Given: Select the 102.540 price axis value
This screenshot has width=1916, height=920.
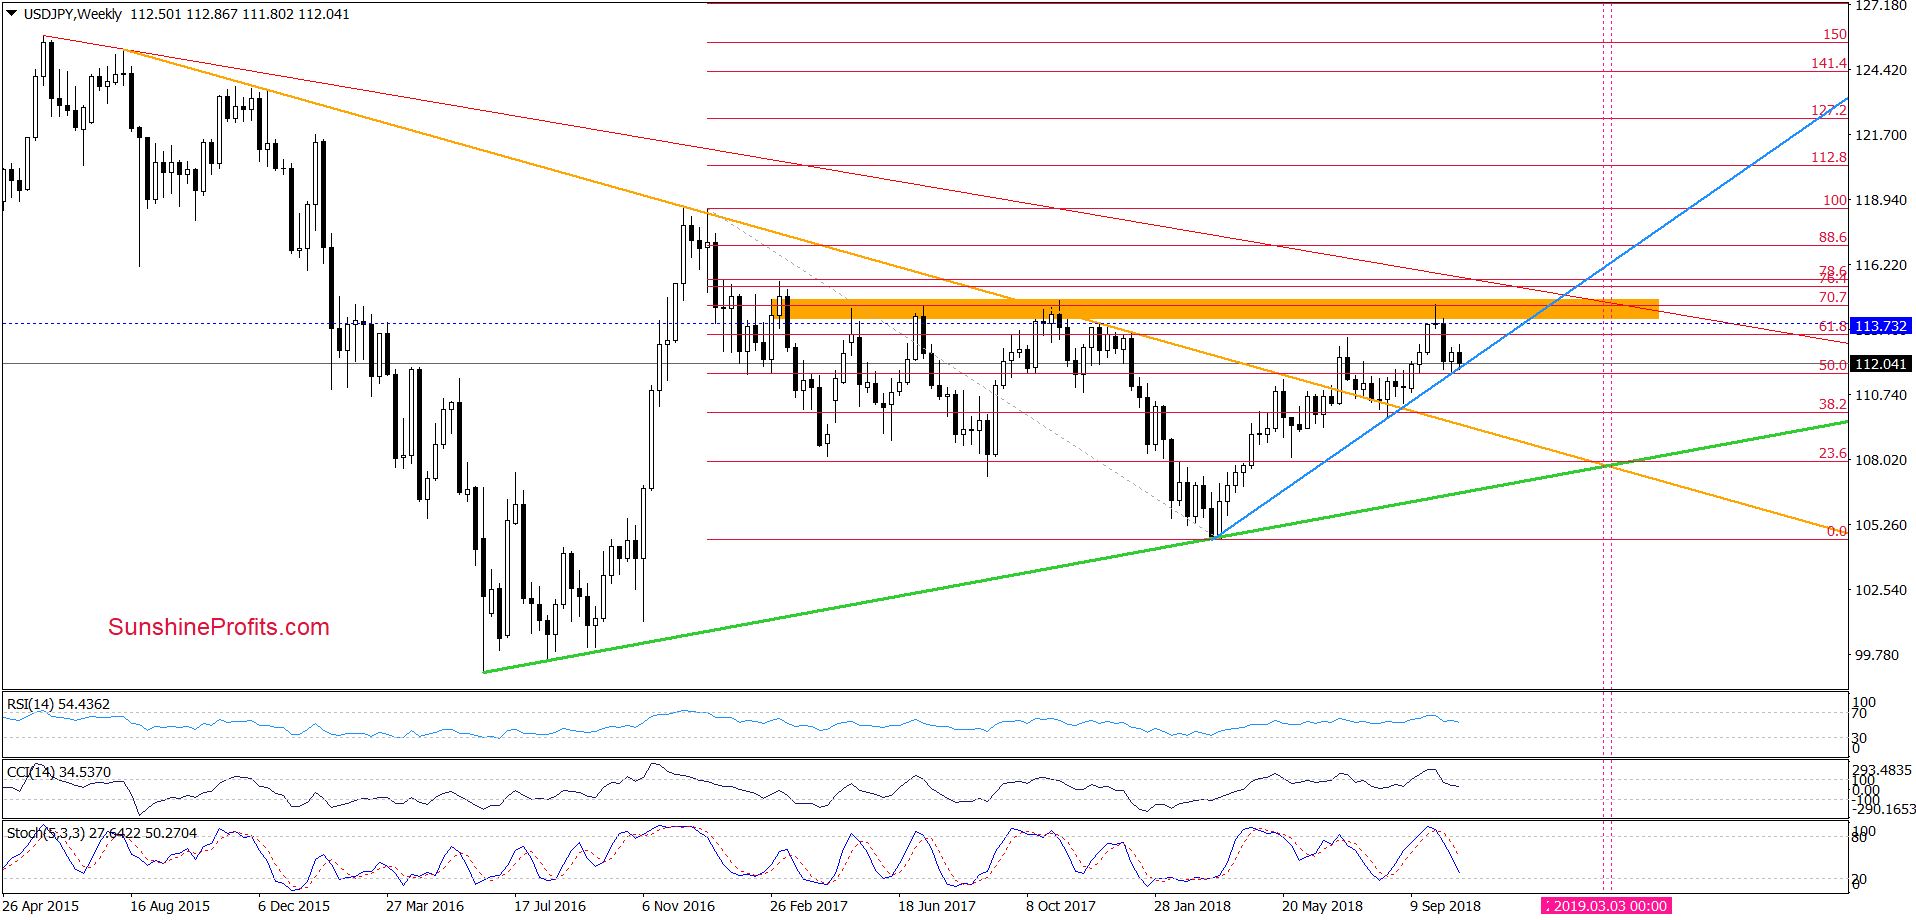Looking at the screenshot, I should click(x=1881, y=590).
